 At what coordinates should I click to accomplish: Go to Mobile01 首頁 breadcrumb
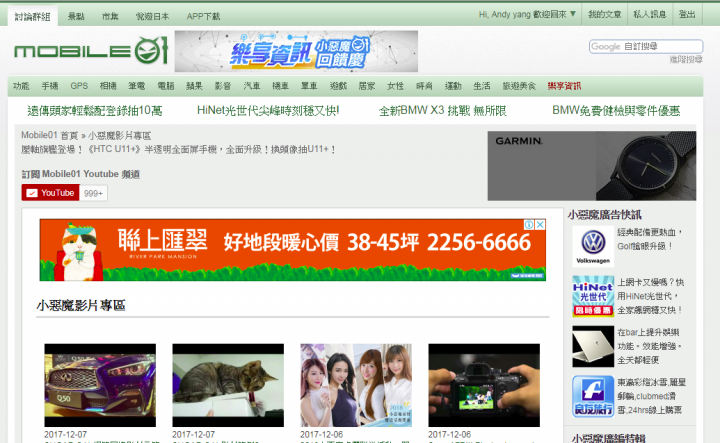click(50, 135)
